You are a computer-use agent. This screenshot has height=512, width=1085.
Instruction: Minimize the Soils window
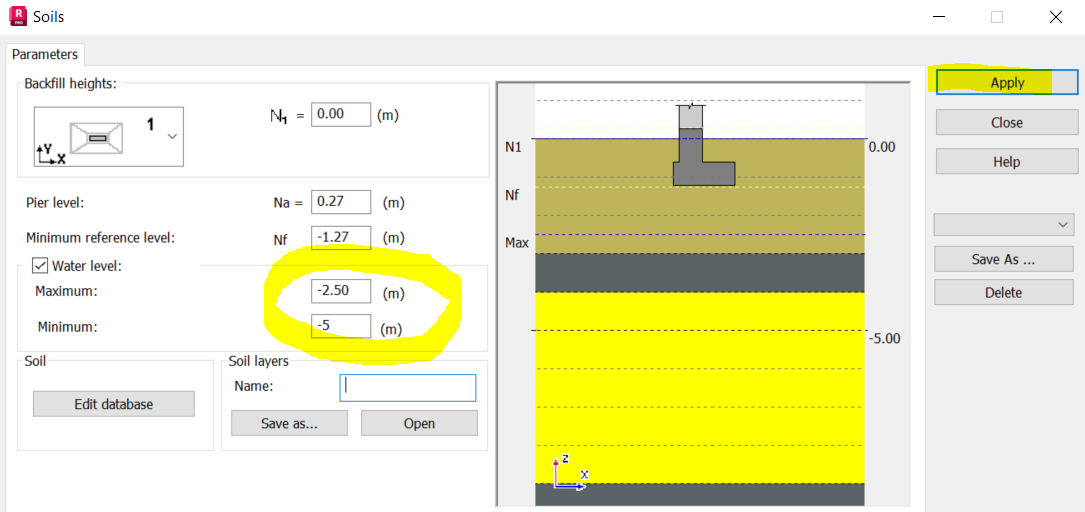939,17
